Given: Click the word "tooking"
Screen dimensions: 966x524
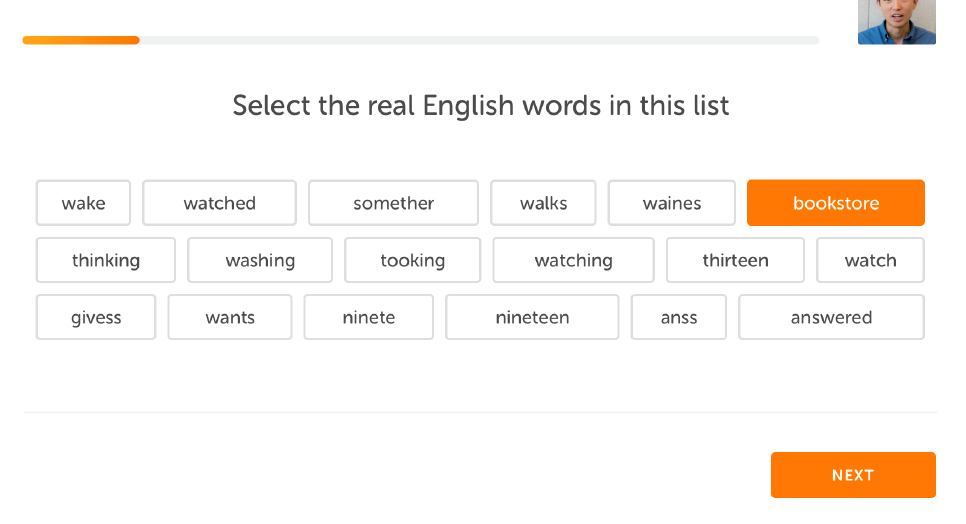Looking at the screenshot, I should click(412, 260).
